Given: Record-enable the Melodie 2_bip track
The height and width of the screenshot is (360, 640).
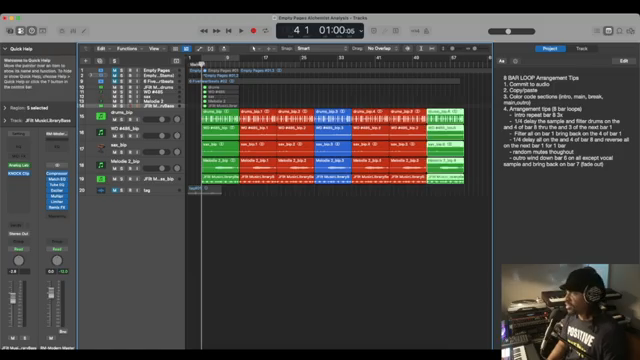Looking at the screenshot, I should click(130, 169).
